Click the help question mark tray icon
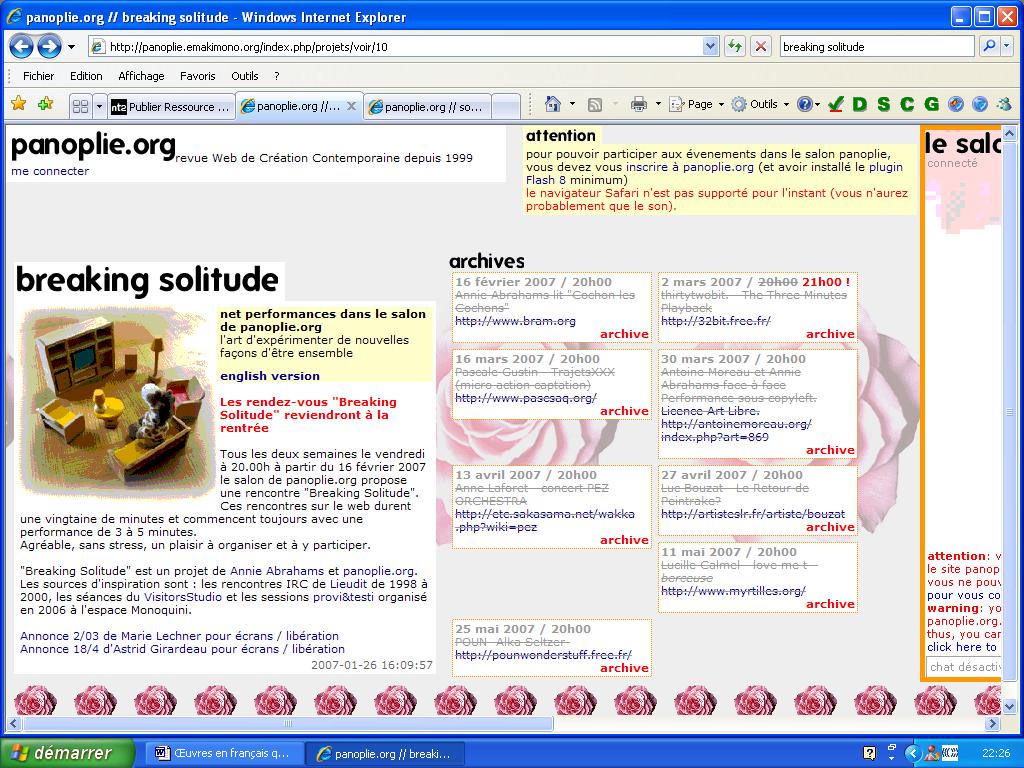 869,753
